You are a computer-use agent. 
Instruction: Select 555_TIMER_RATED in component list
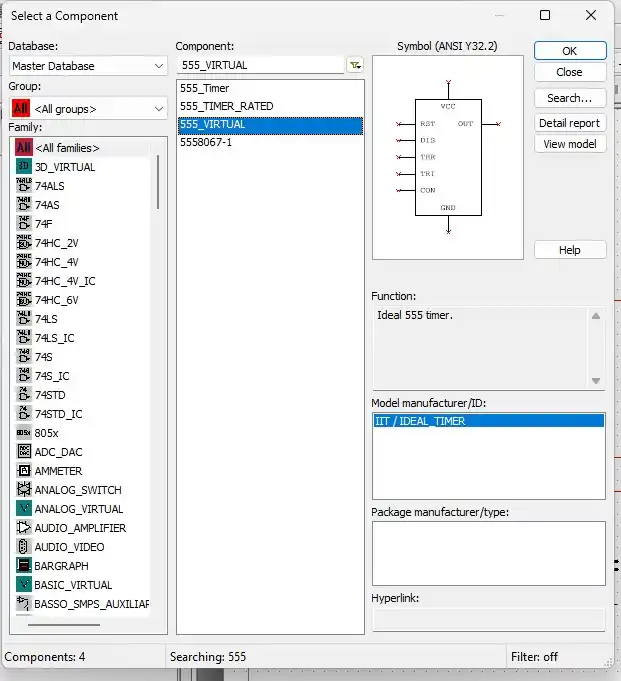[270, 106]
